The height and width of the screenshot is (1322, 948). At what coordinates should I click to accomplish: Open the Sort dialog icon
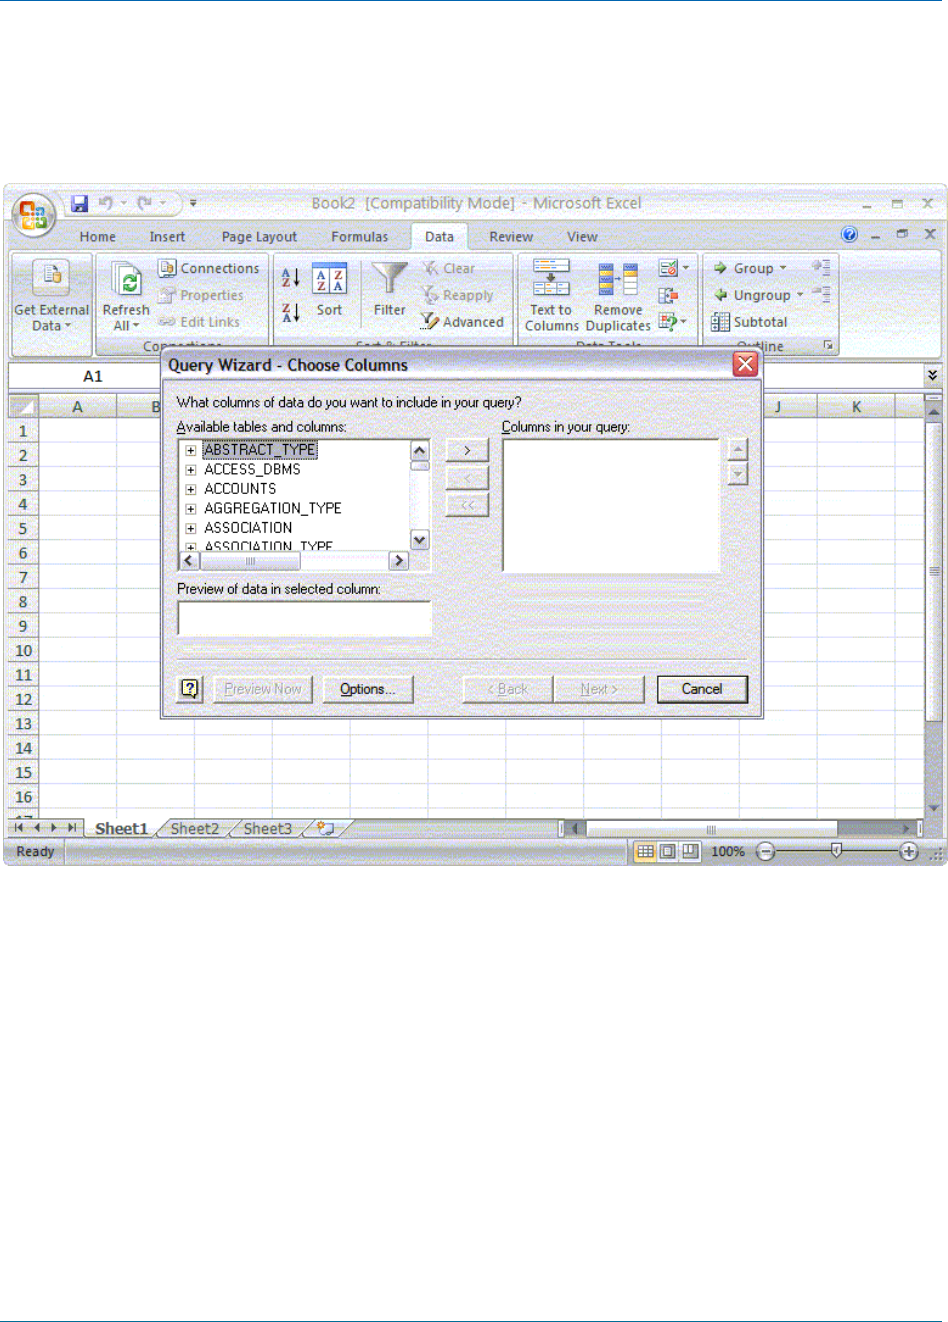pyautogui.click(x=329, y=280)
